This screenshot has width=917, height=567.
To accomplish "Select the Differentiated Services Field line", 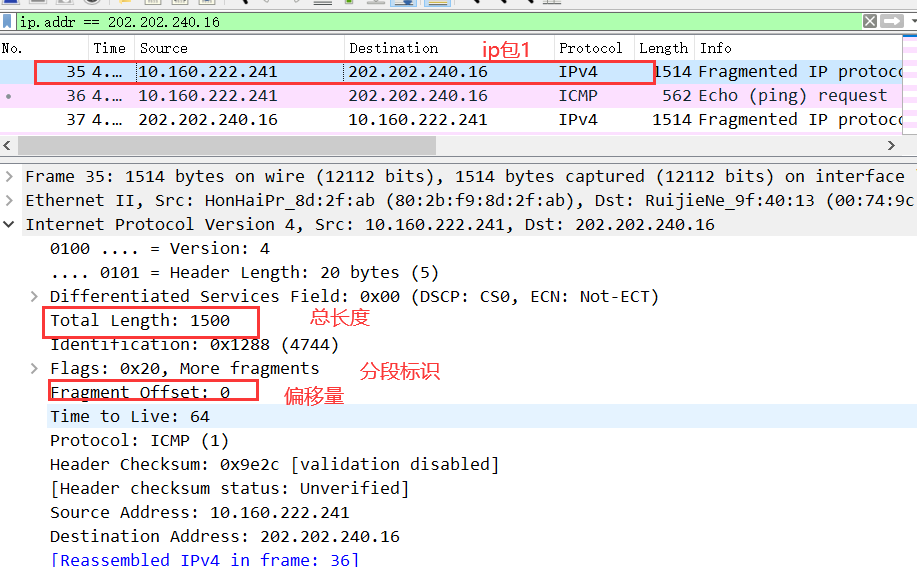I will [x=354, y=296].
